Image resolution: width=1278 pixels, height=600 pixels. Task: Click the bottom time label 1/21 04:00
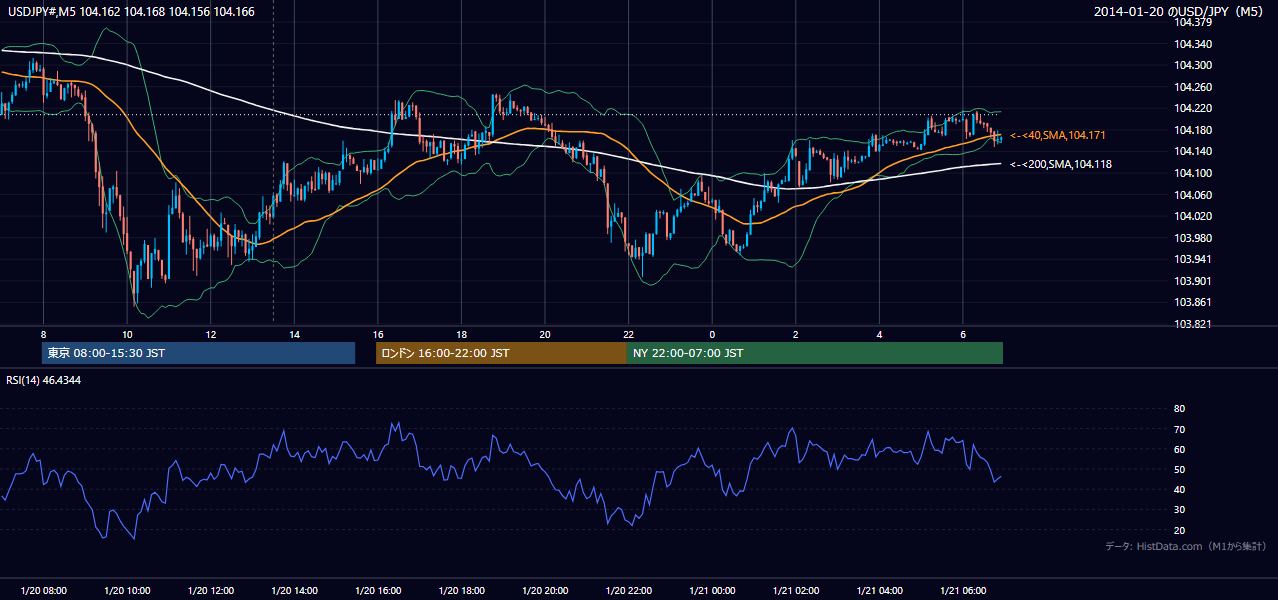pos(880,591)
